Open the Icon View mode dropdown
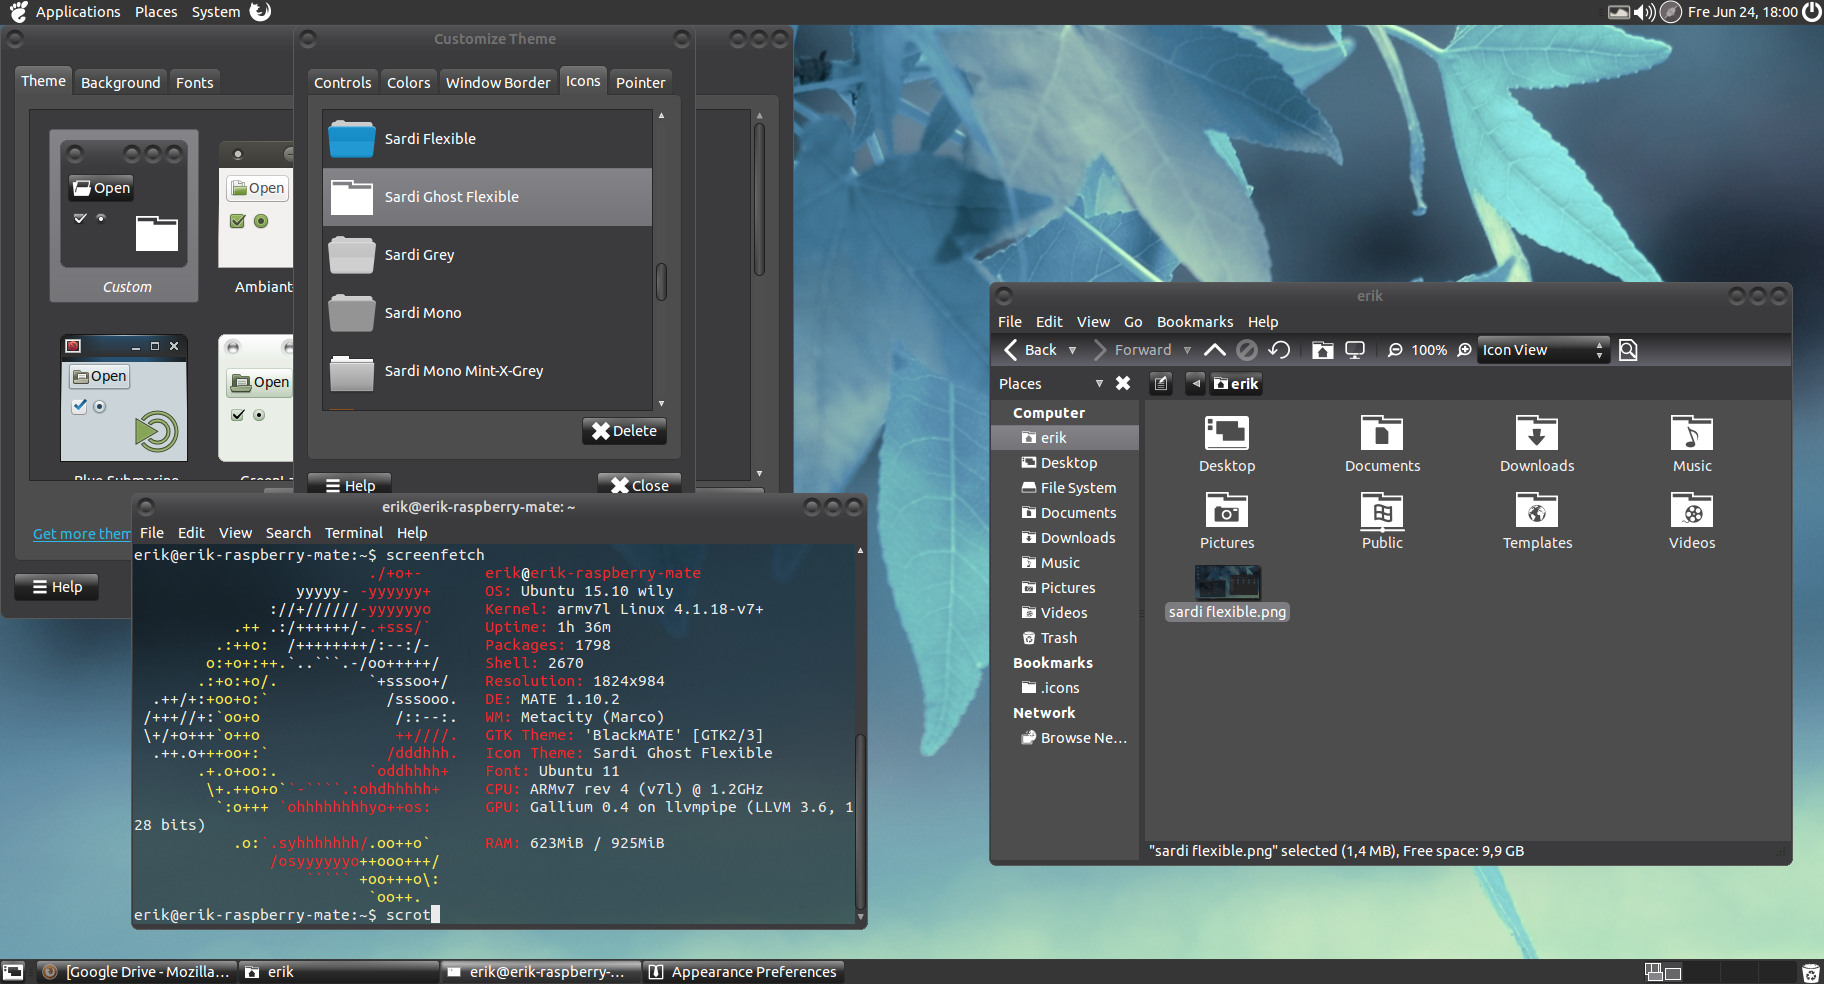Screen dimensions: 1824x984 (x=1543, y=350)
